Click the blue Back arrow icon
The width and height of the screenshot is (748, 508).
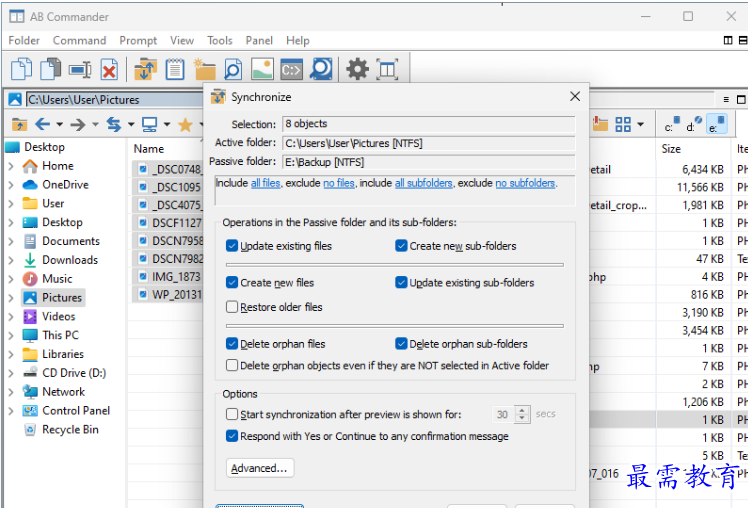pos(42,124)
